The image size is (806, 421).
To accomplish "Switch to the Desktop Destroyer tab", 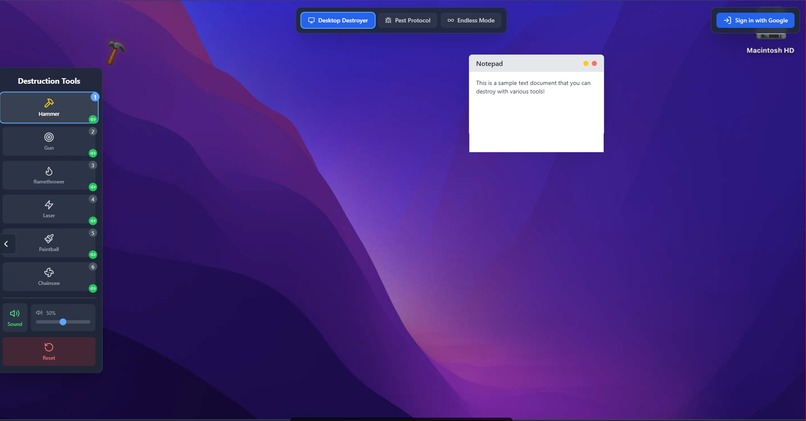I will click(338, 21).
